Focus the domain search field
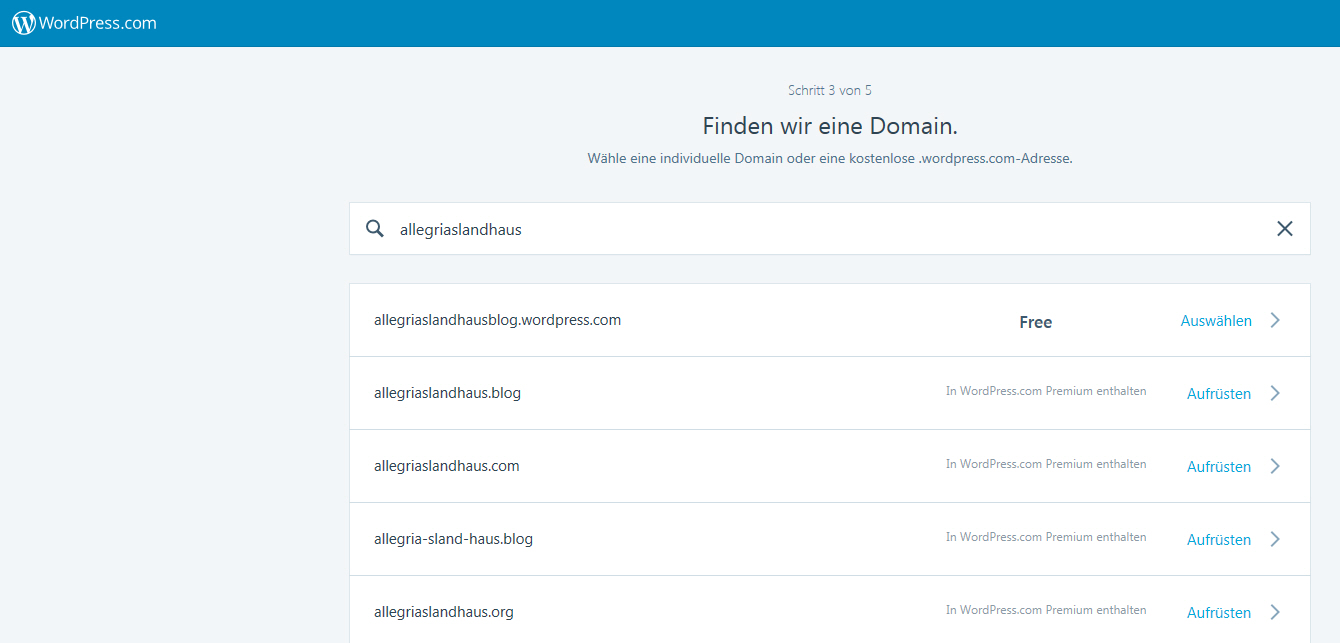 click(830, 229)
